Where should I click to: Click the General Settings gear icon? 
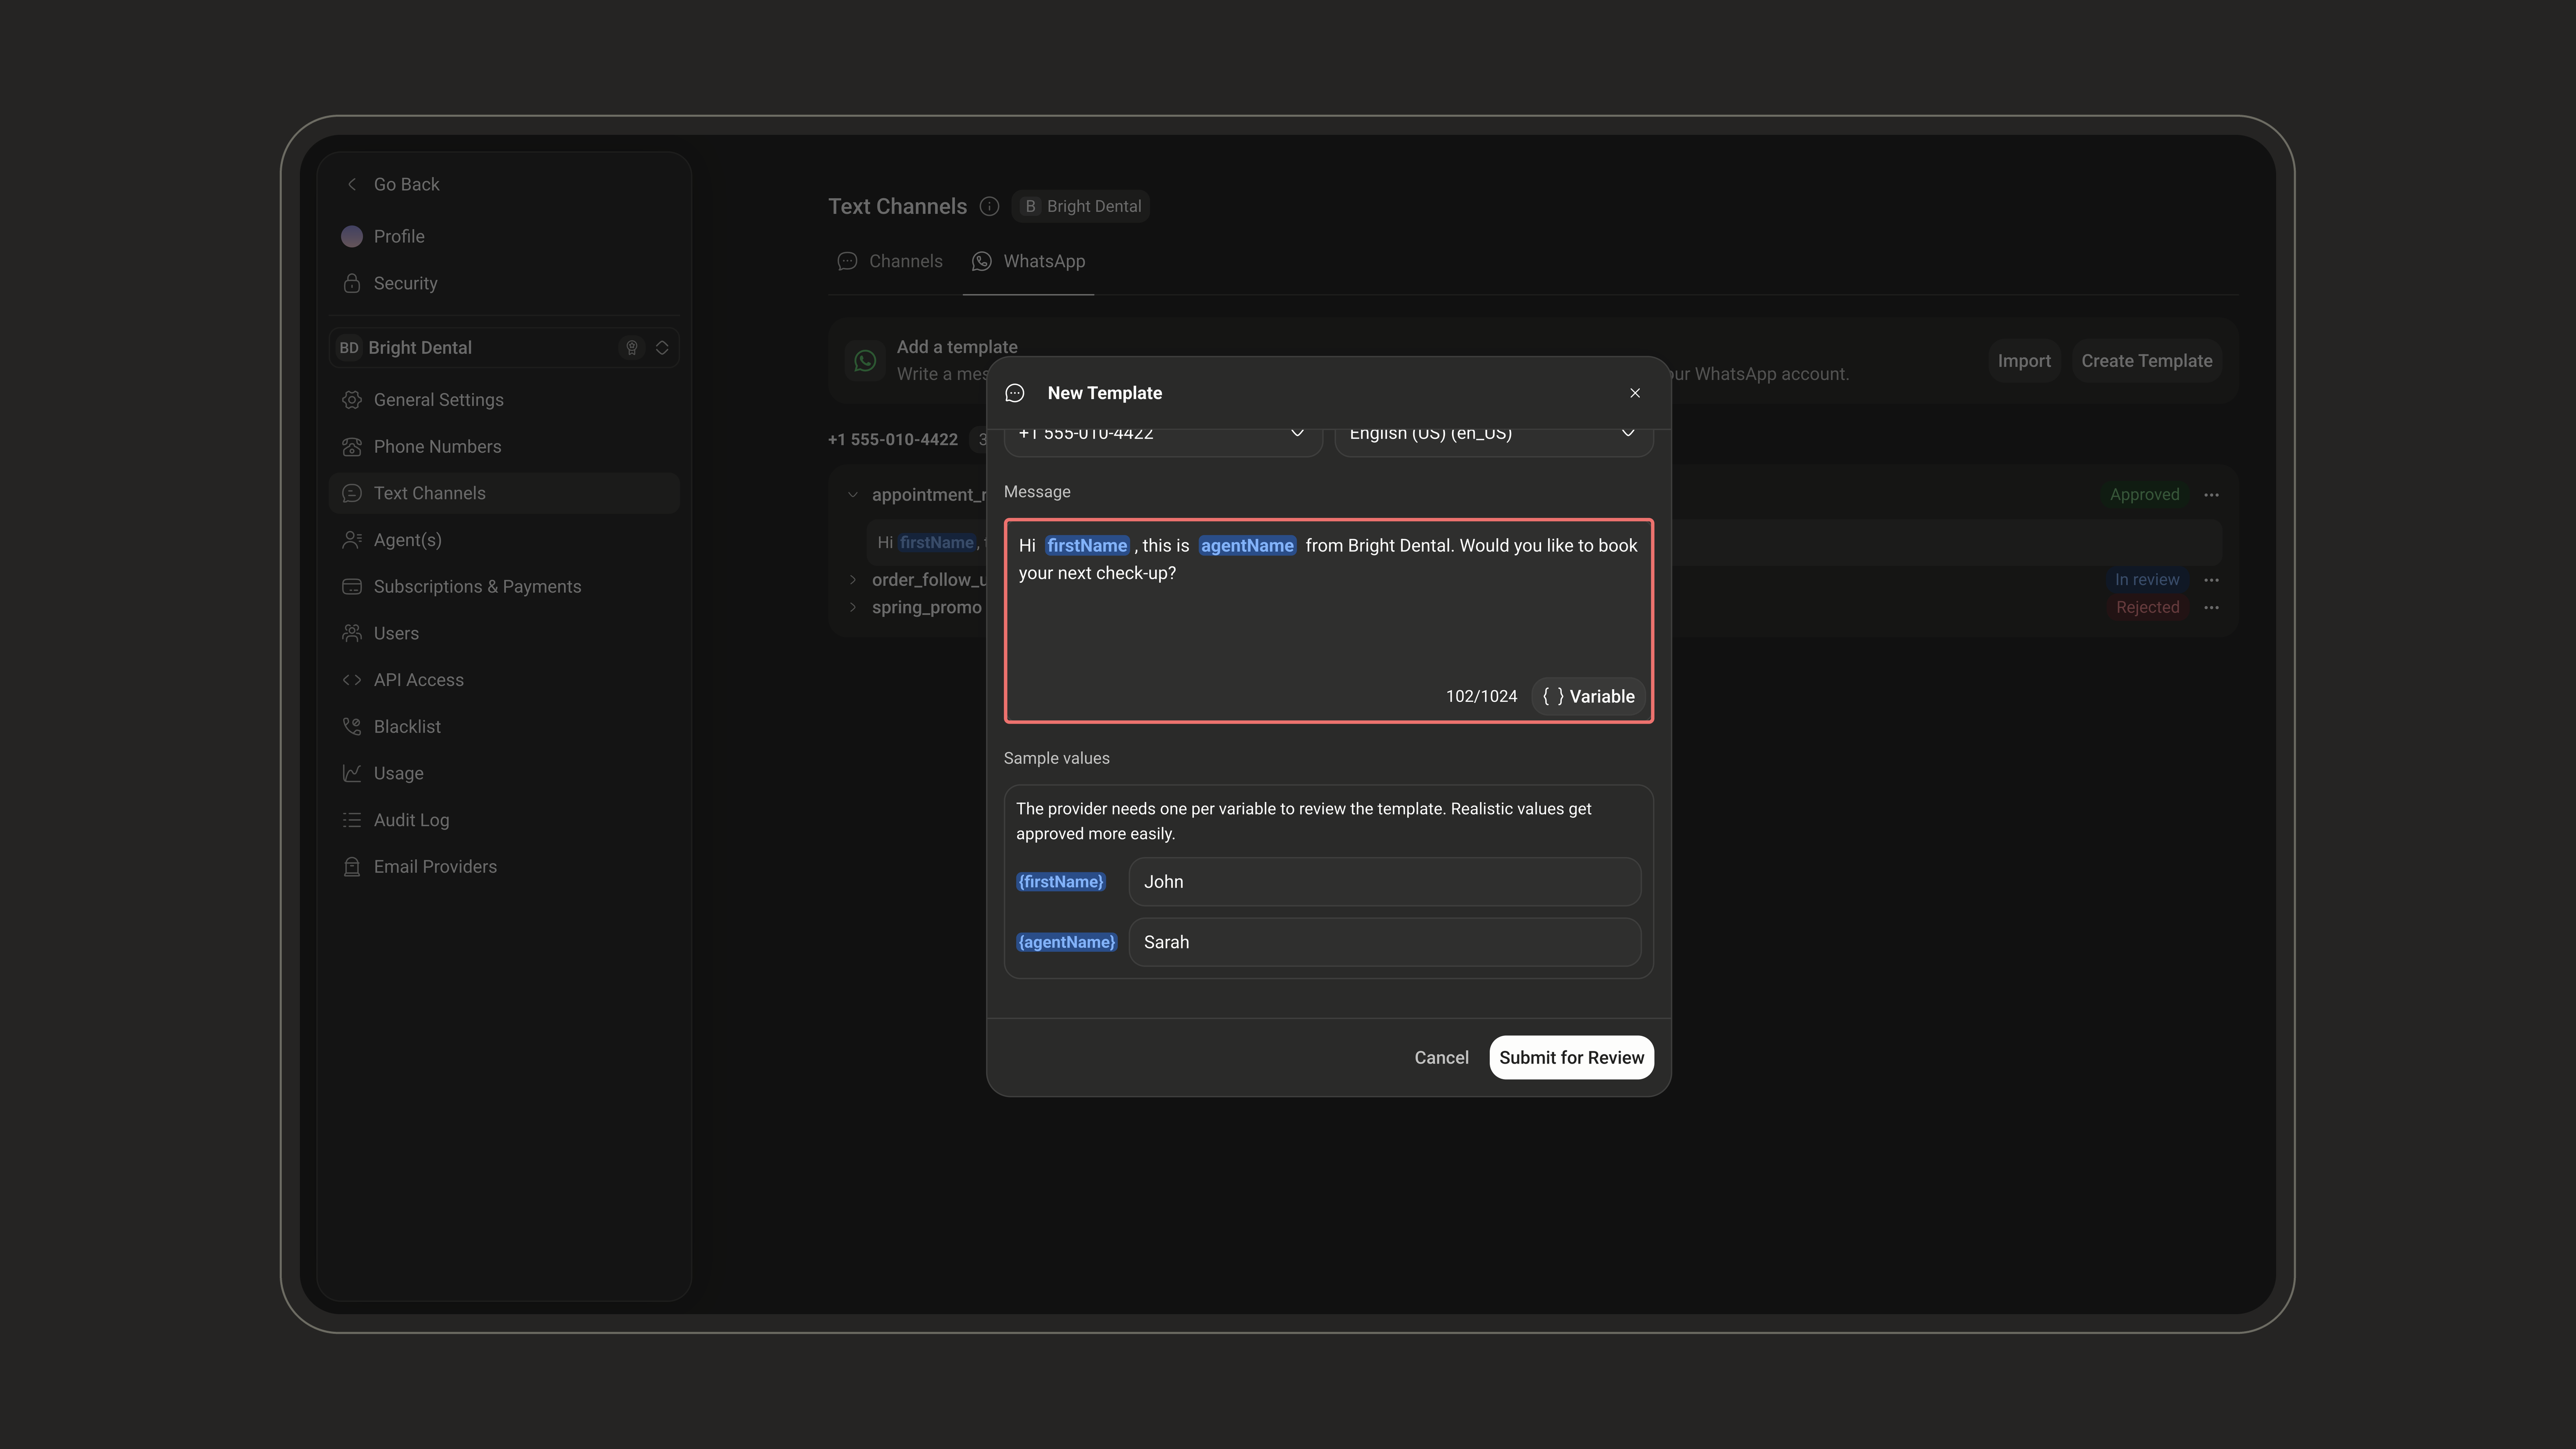(351, 400)
